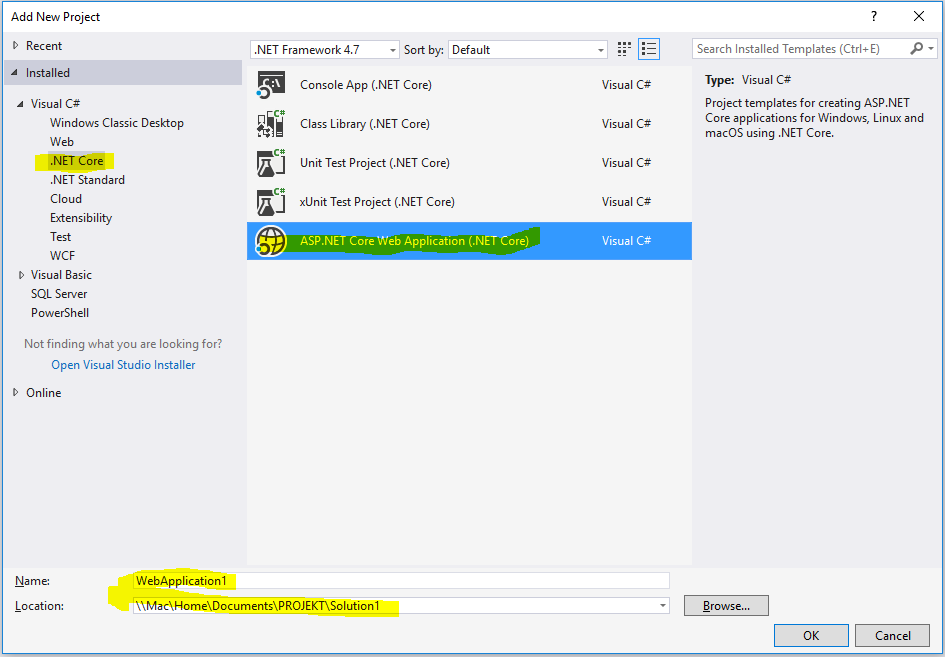Viewport: 945px width, 657px height.
Task: Click the Cancel button
Action: tap(893, 635)
